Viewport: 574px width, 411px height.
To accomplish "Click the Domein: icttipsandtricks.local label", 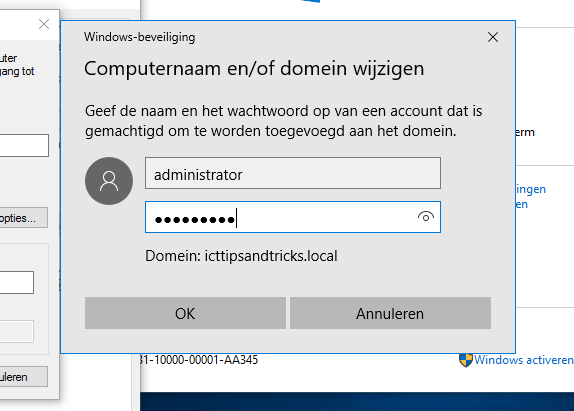I will coord(241,256).
